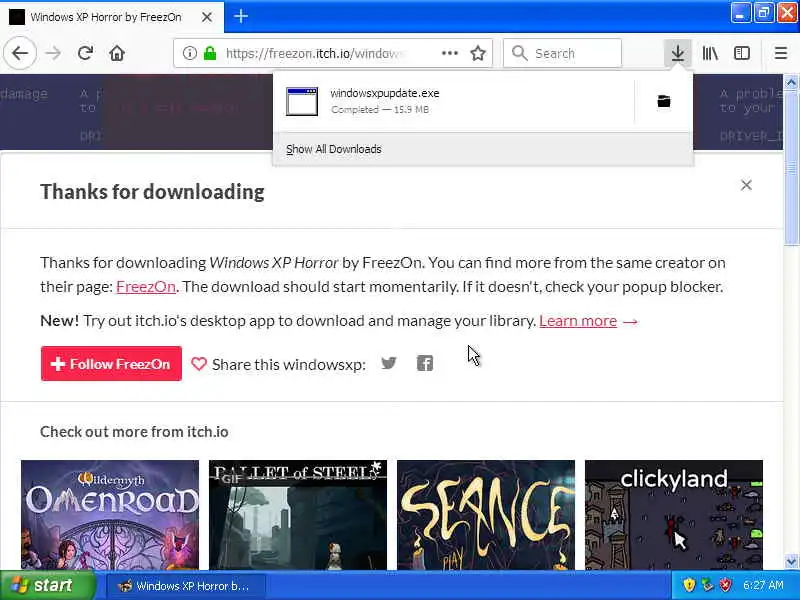Screen dimensions: 800x600
Task: Share windowsxp on Facebook
Action: [x=425, y=363]
